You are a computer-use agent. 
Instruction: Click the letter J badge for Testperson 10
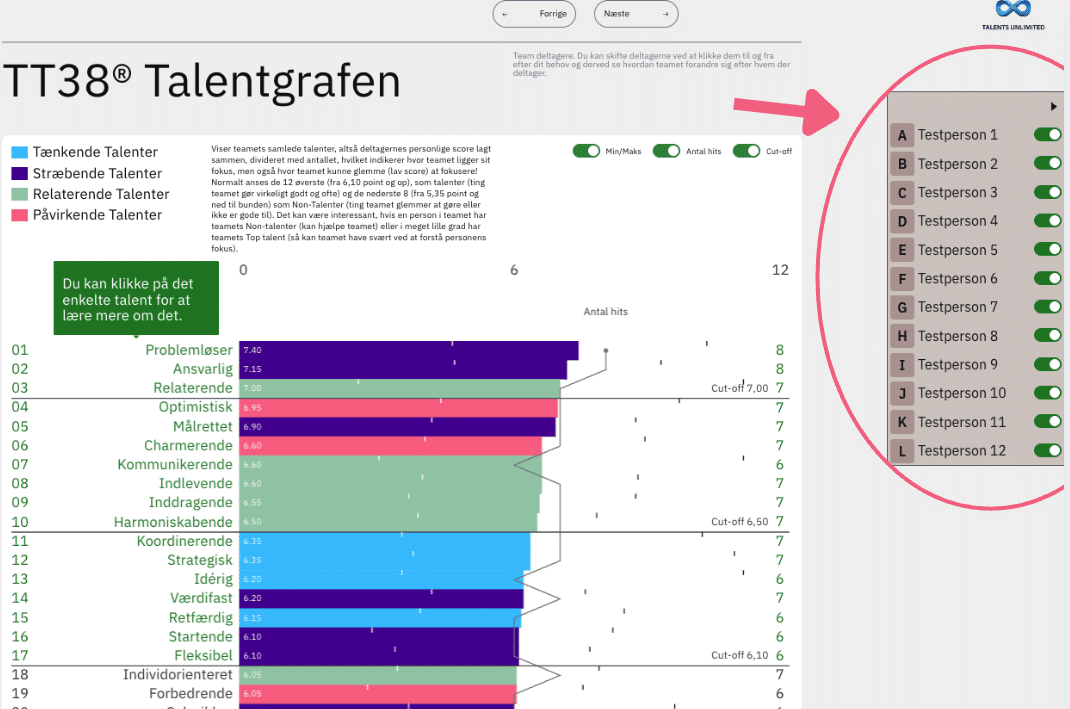pos(902,393)
